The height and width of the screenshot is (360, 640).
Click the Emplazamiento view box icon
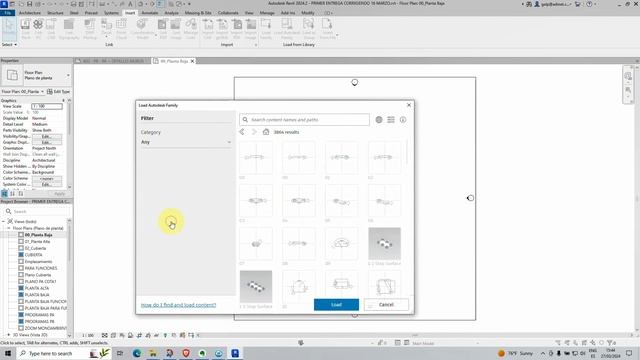(x=21, y=262)
